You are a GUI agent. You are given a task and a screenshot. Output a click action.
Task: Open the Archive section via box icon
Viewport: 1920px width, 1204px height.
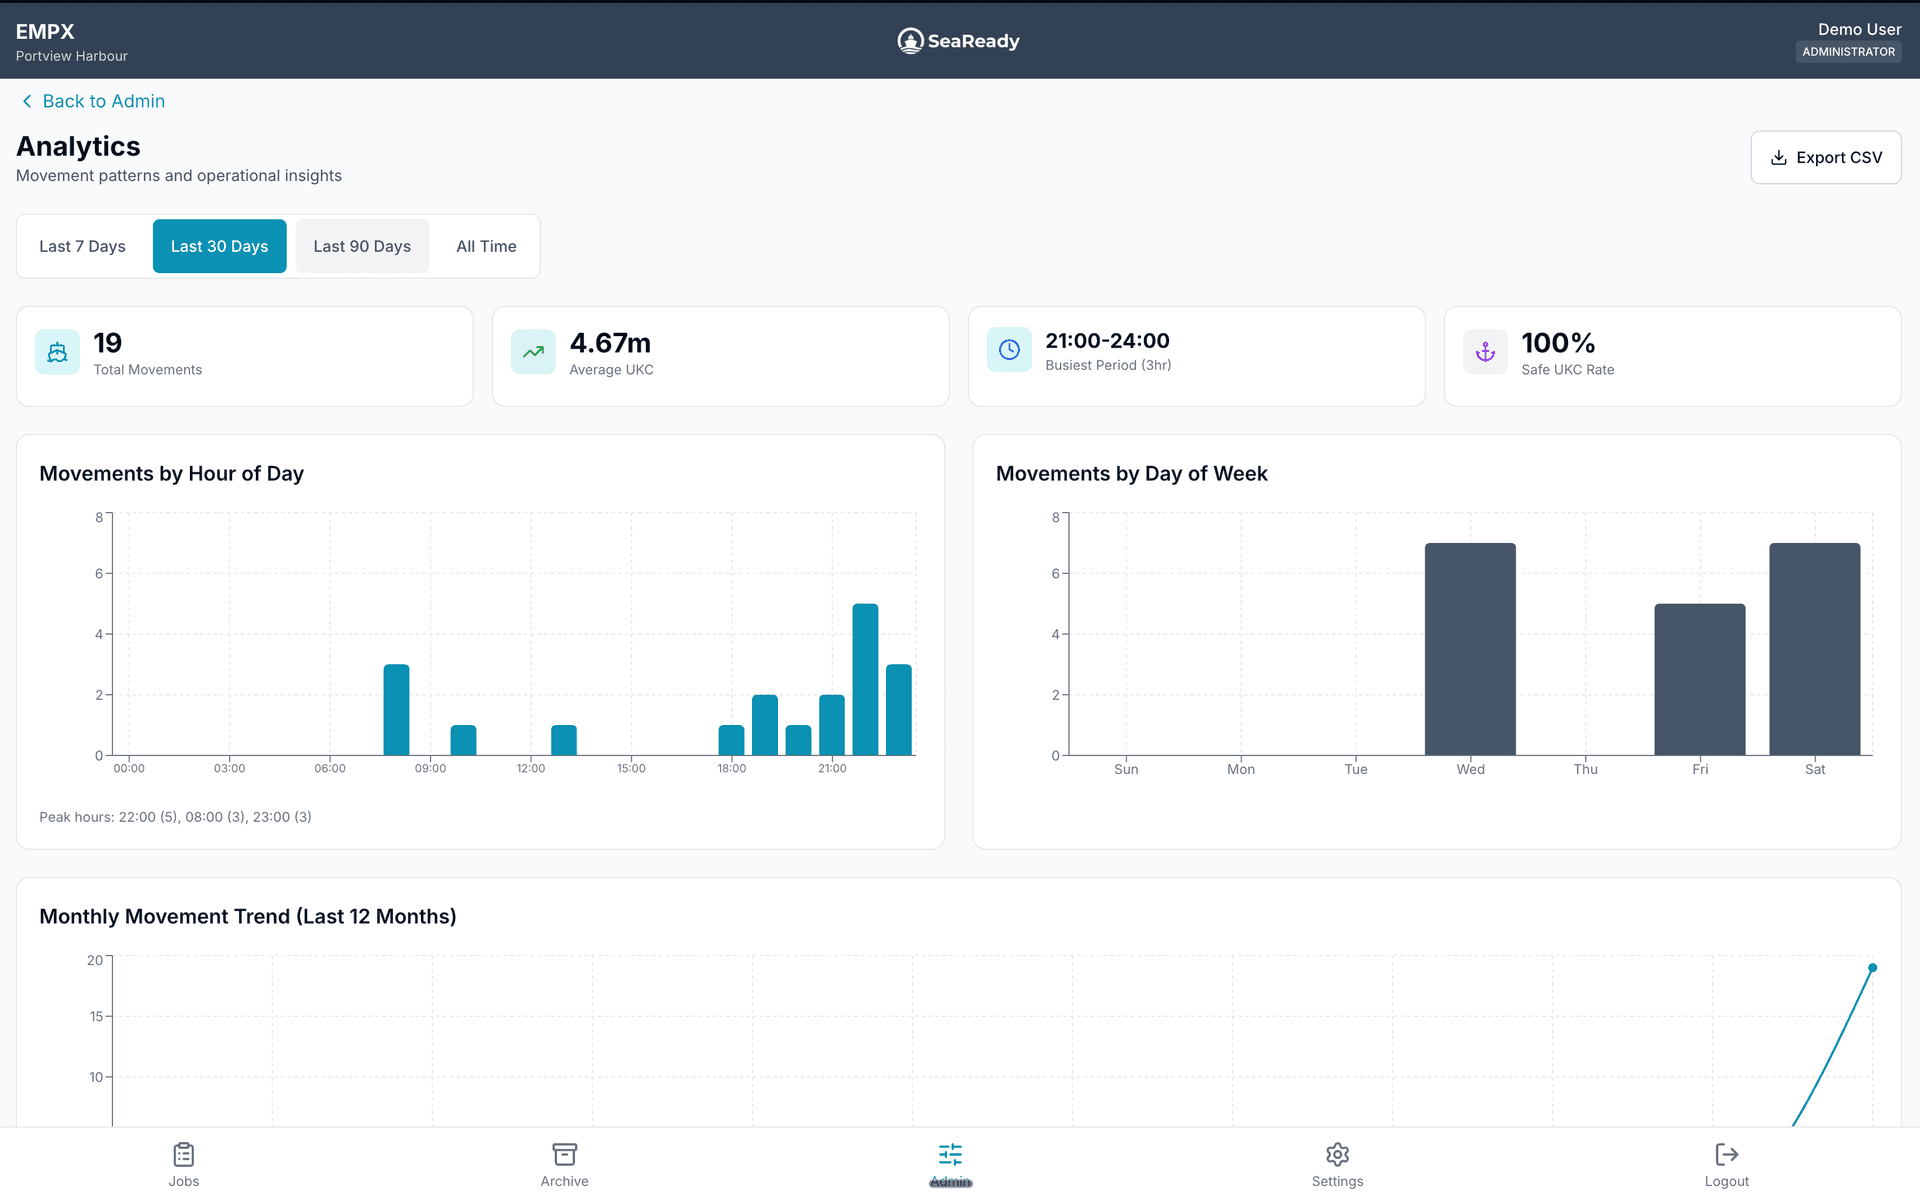564,1155
